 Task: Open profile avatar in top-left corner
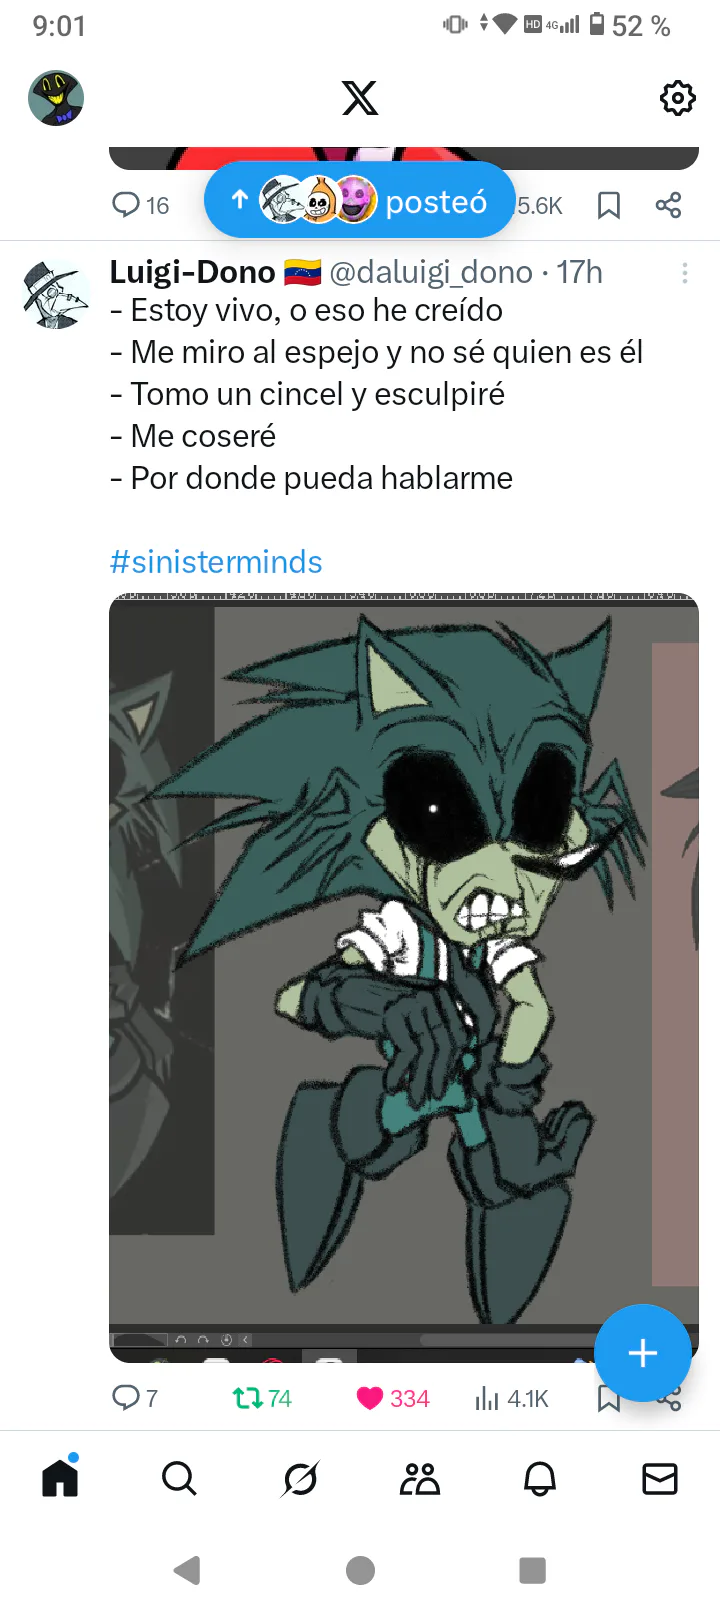[56, 98]
